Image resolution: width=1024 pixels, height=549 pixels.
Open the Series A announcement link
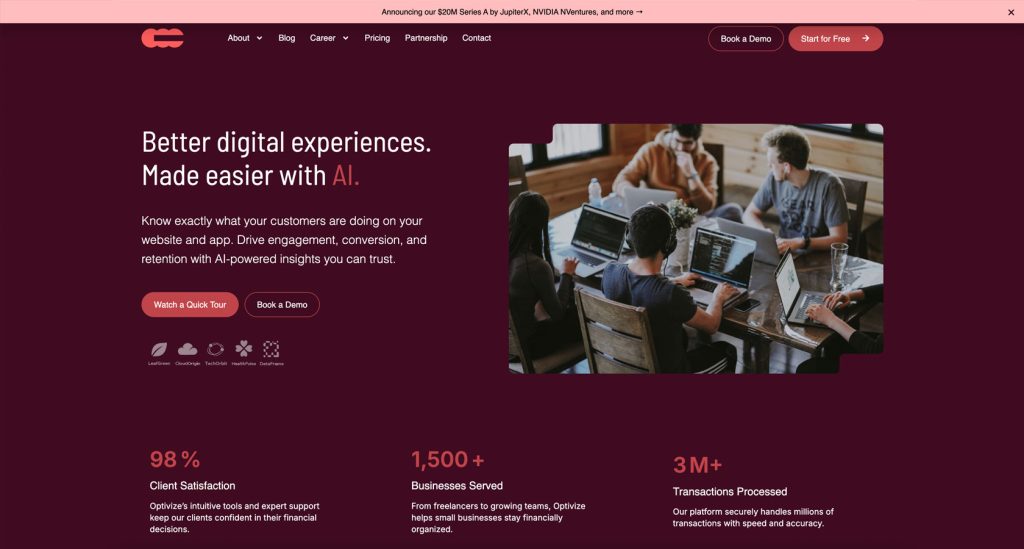click(x=512, y=12)
